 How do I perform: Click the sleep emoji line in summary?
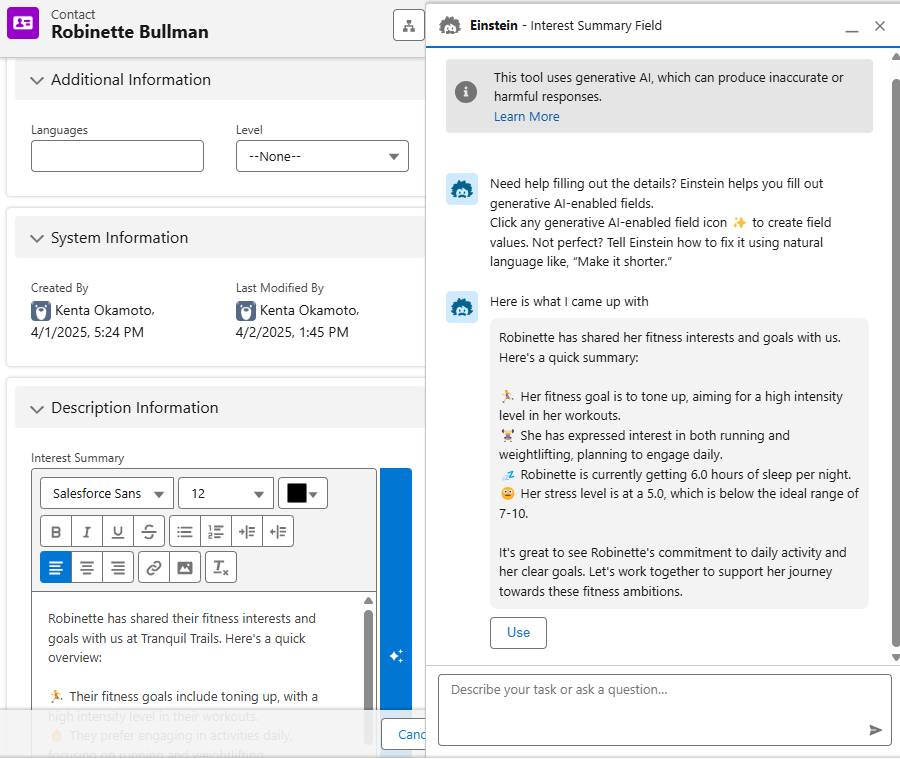[x=676, y=474]
